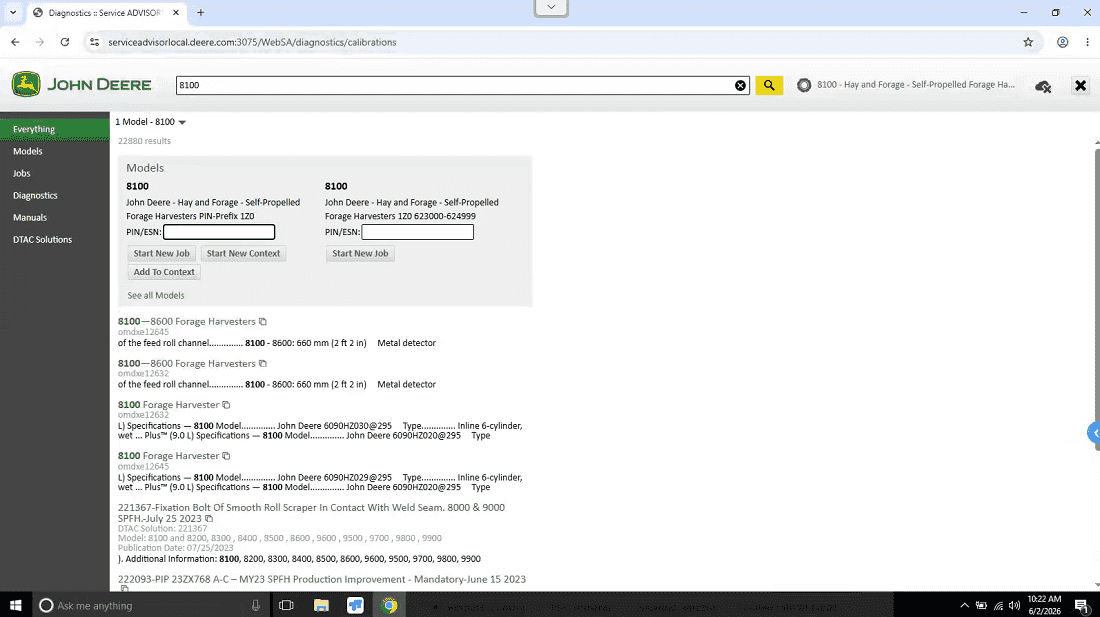Open File Explorer from taskbar
The height and width of the screenshot is (617, 1100).
(x=321, y=605)
